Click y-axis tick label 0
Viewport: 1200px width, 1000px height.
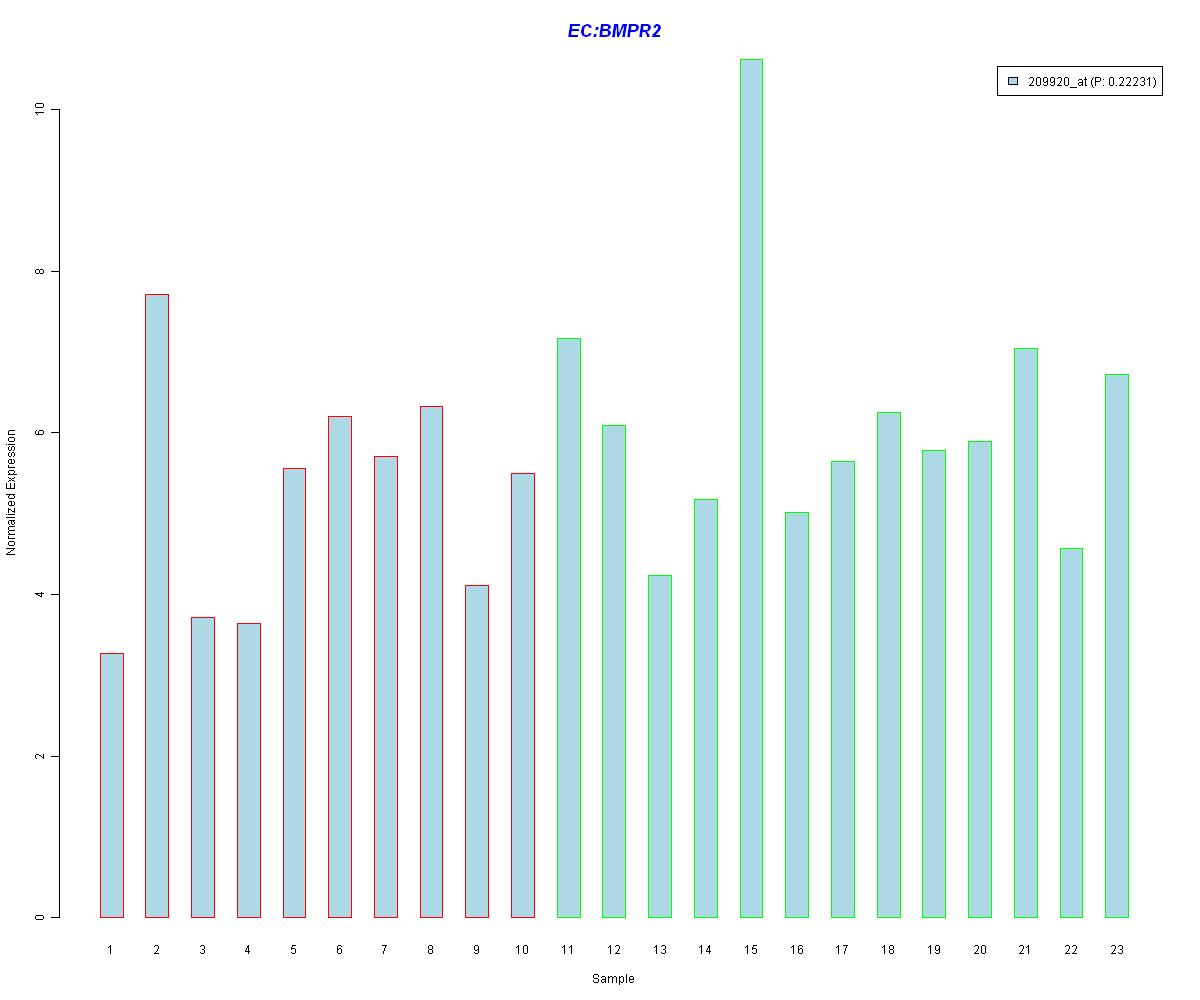point(39,918)
